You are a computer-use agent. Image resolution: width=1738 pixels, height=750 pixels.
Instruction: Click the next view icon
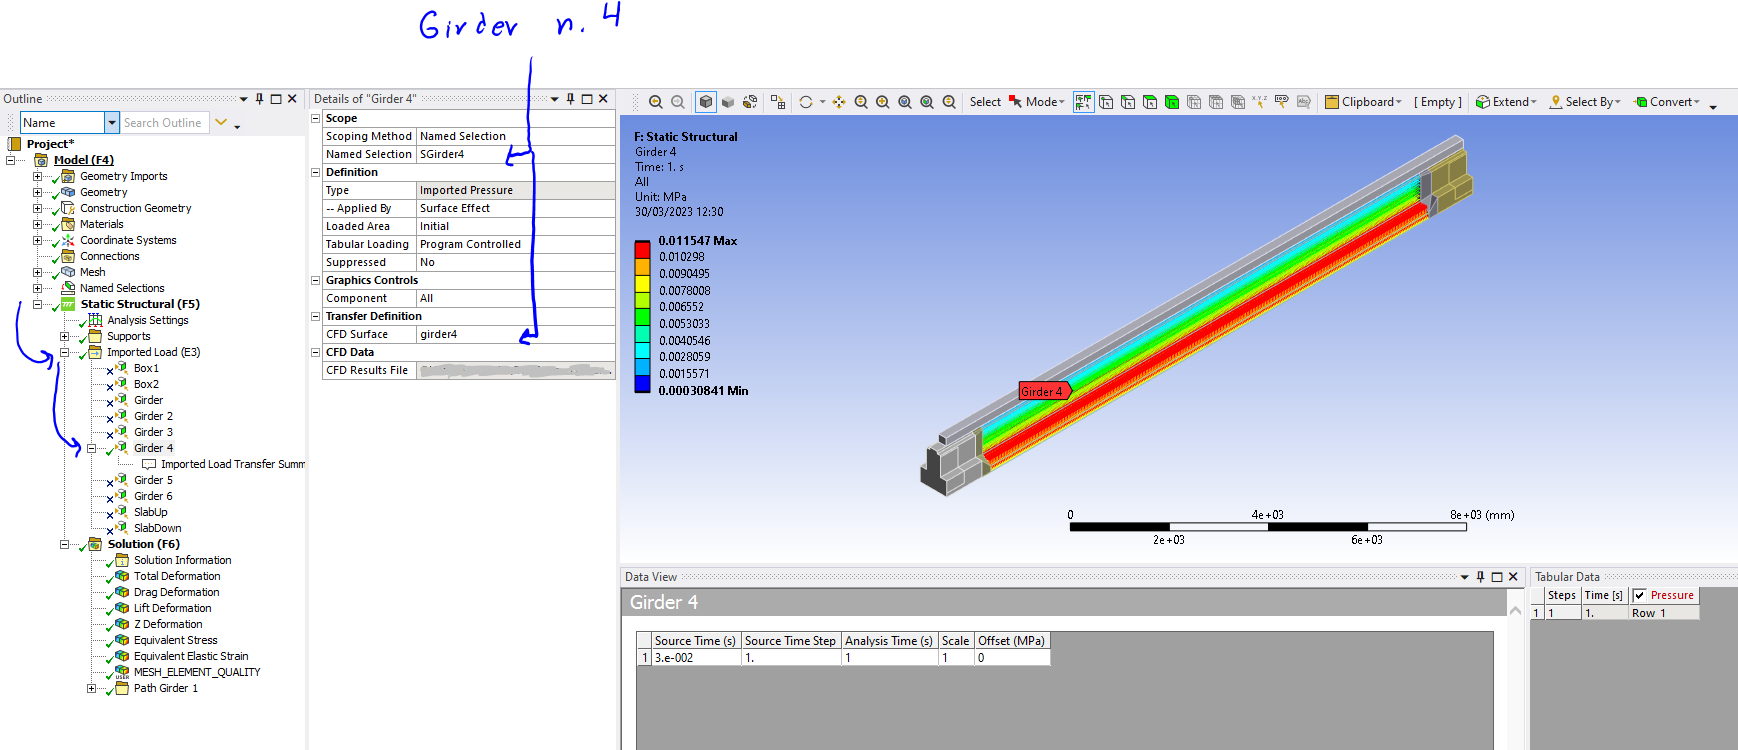click(678, 102)
